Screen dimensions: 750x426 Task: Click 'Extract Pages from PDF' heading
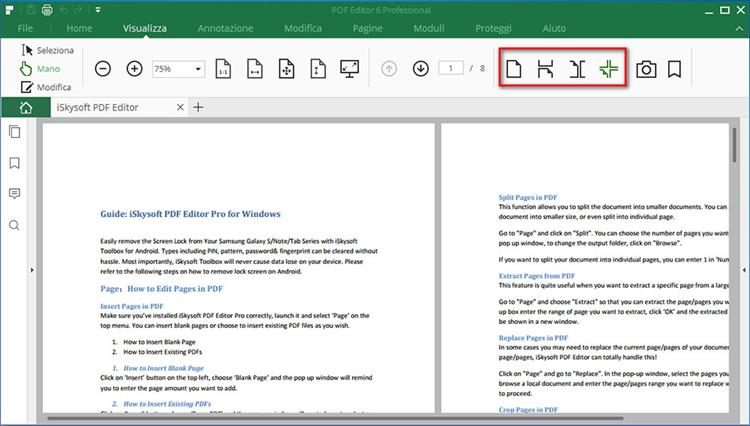point(537,275)
